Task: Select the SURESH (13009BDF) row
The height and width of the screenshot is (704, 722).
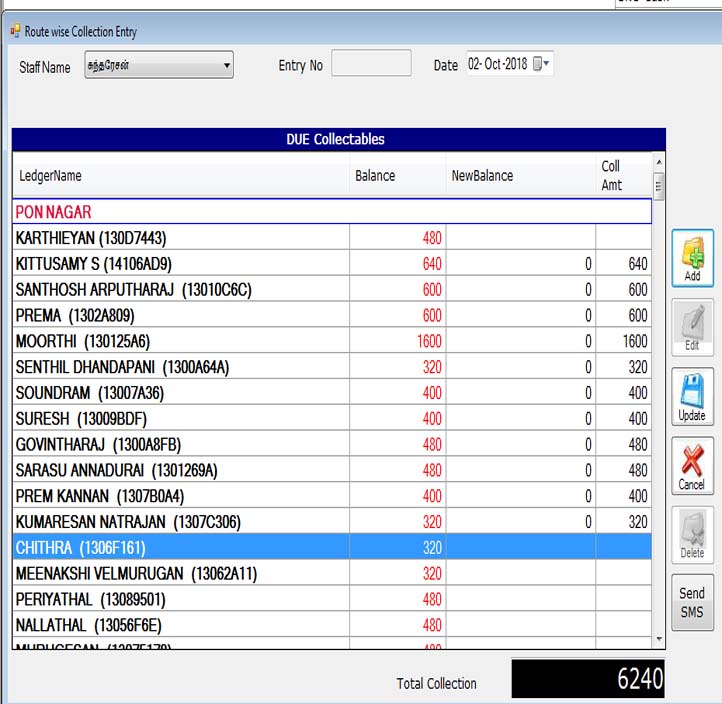Action: (x=332, y=418)
